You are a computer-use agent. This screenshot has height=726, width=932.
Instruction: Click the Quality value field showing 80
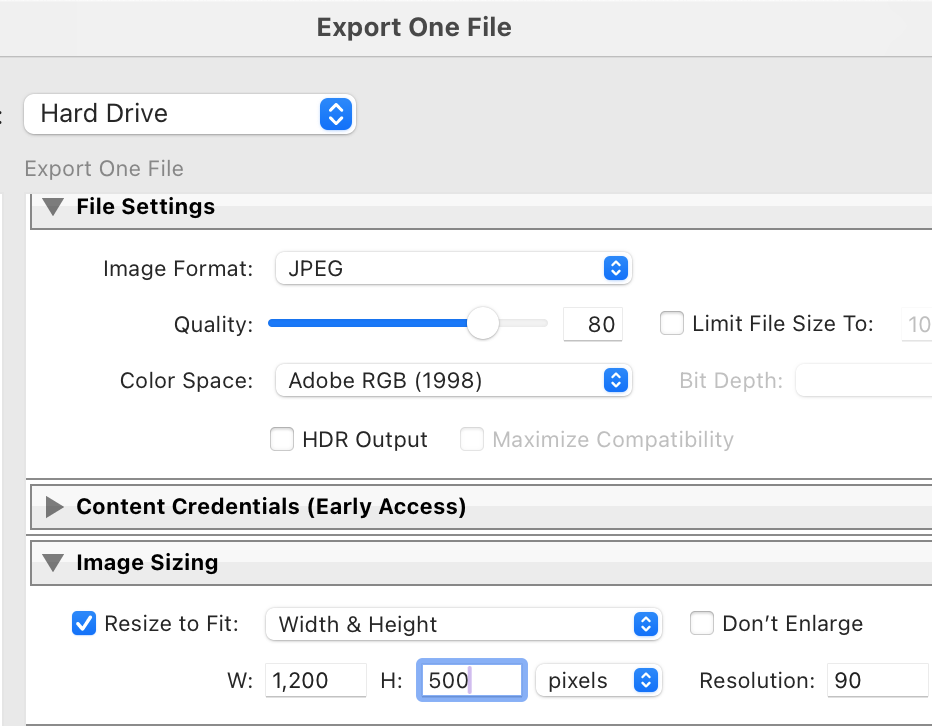coord(592,325)
